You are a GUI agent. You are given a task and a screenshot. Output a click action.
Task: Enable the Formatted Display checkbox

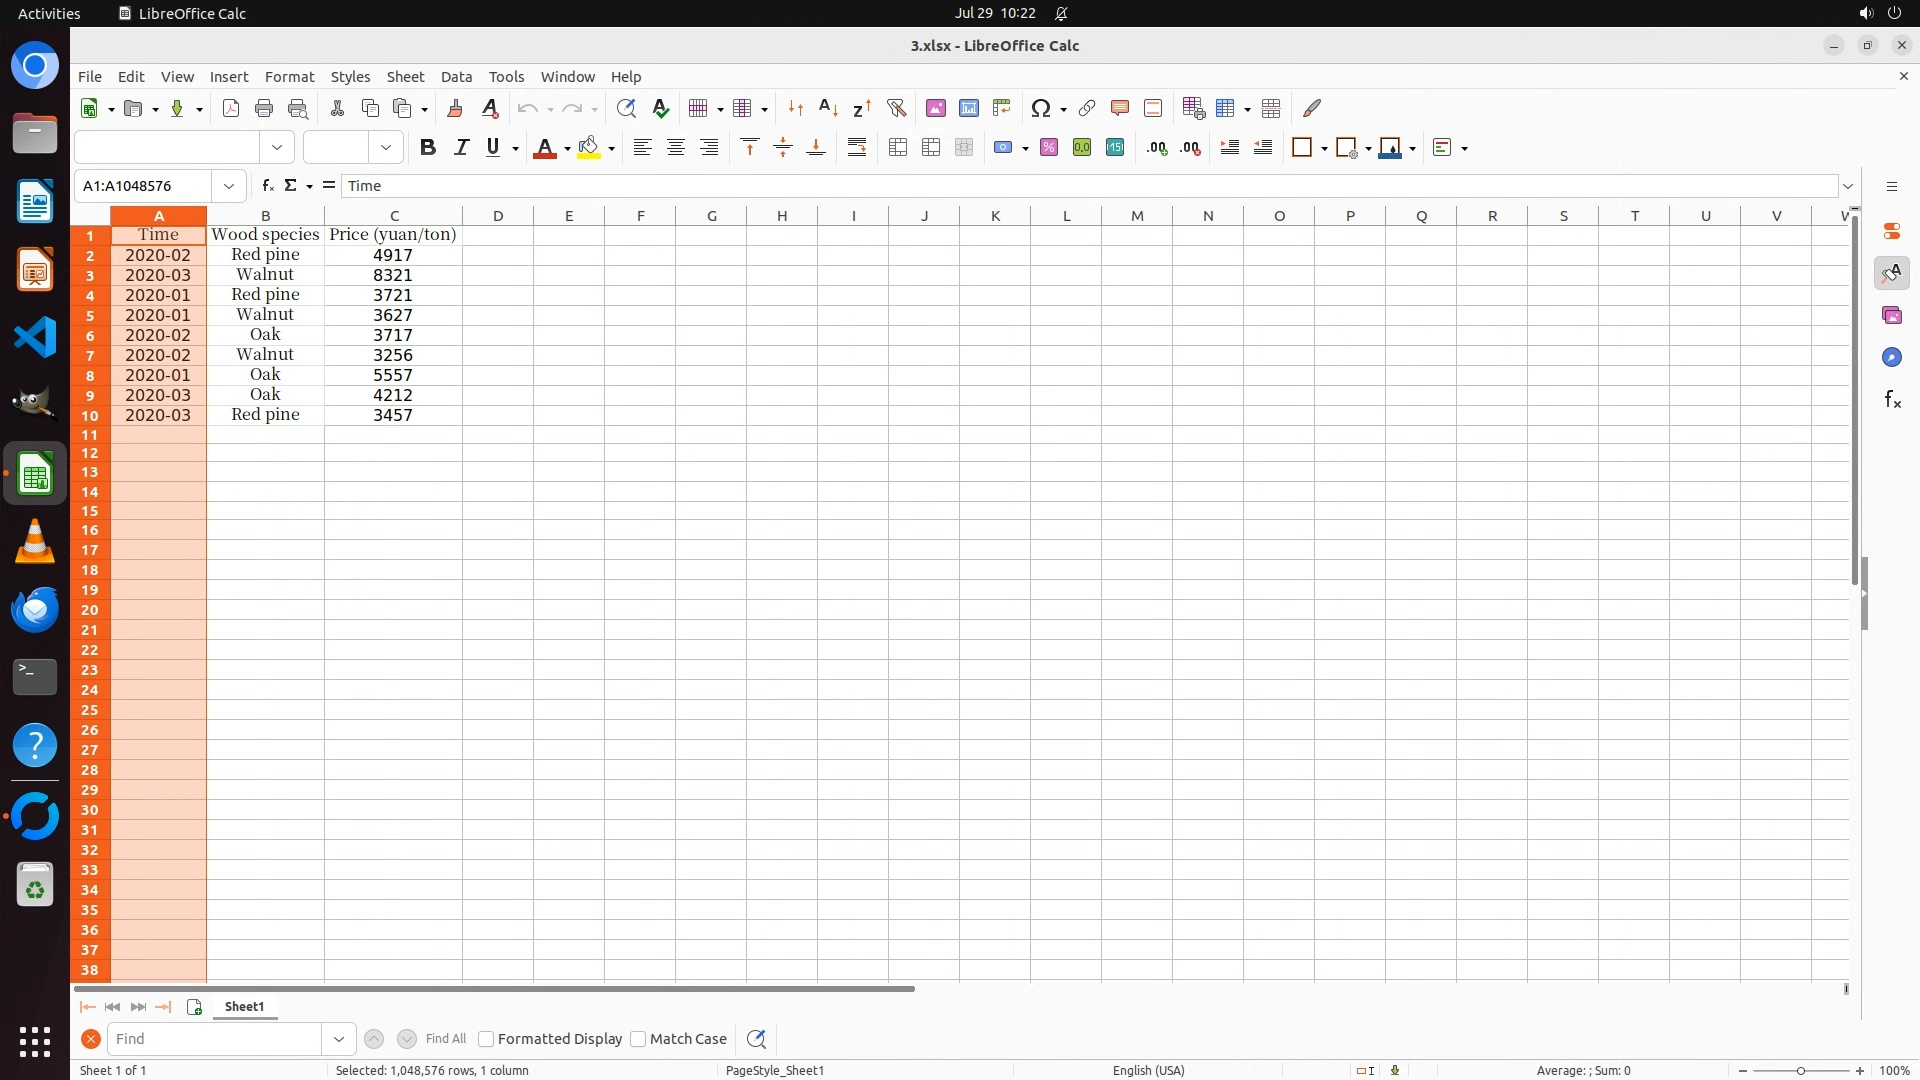click(487, 1039)
